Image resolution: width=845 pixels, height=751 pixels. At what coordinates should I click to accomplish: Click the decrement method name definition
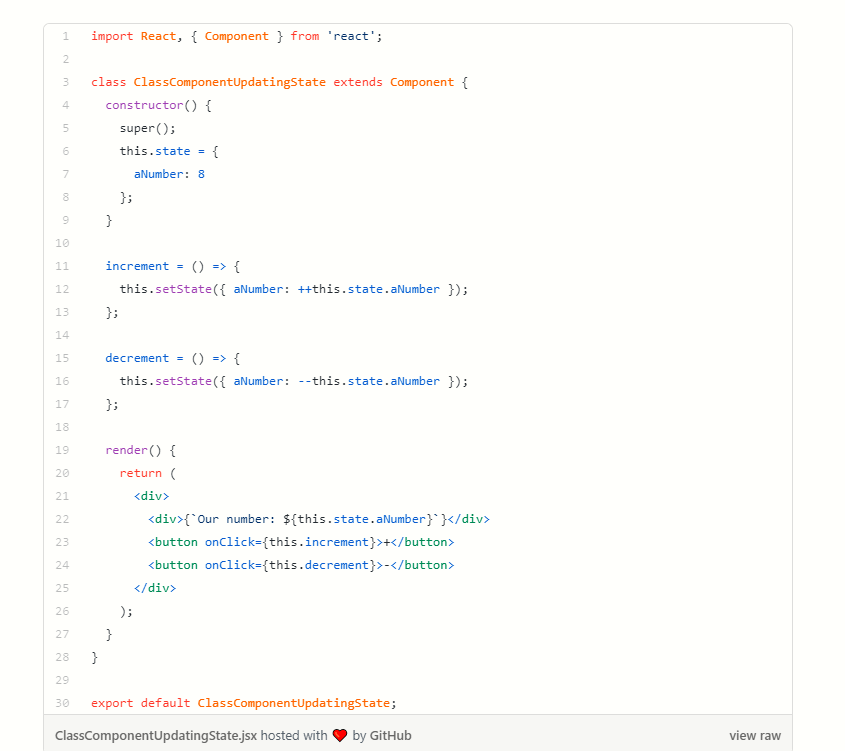pyautogui.click(x=137, y=358)
